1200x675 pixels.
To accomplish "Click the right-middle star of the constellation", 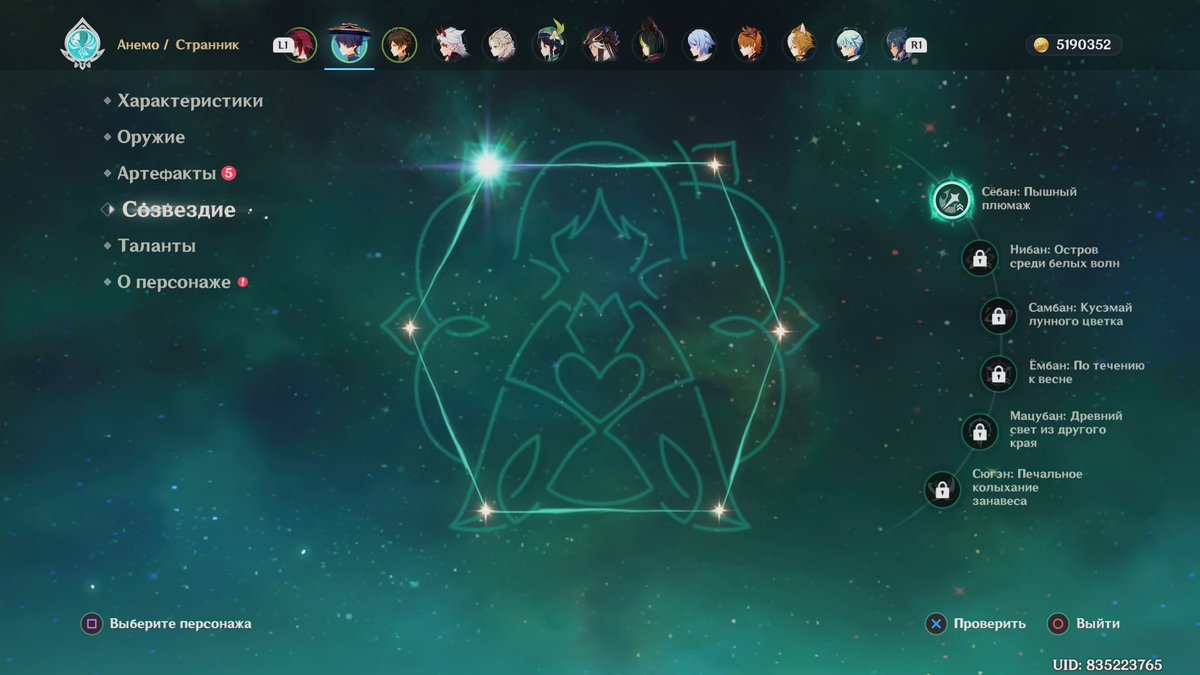I will point(780,330).
